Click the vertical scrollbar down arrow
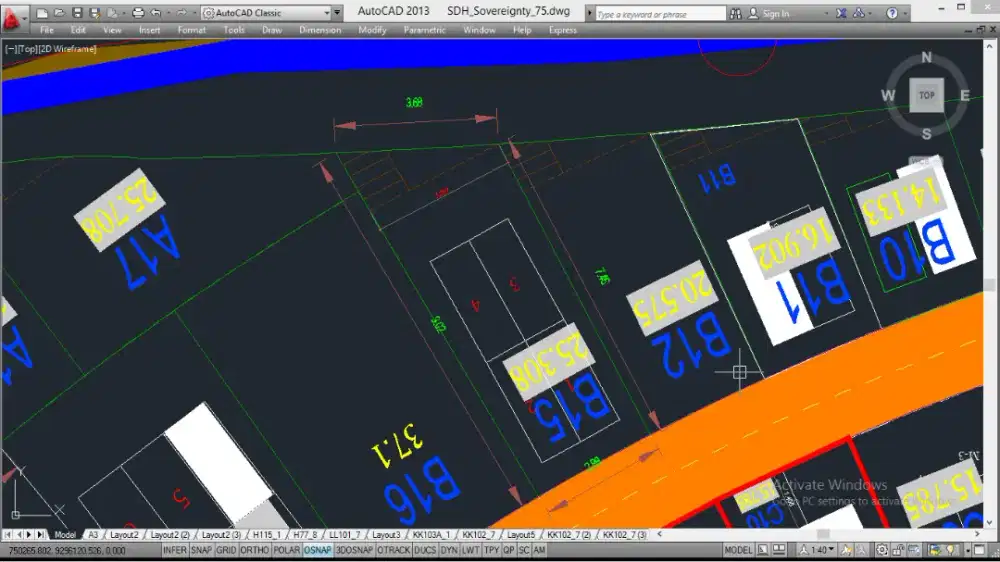 pos(990,522)
